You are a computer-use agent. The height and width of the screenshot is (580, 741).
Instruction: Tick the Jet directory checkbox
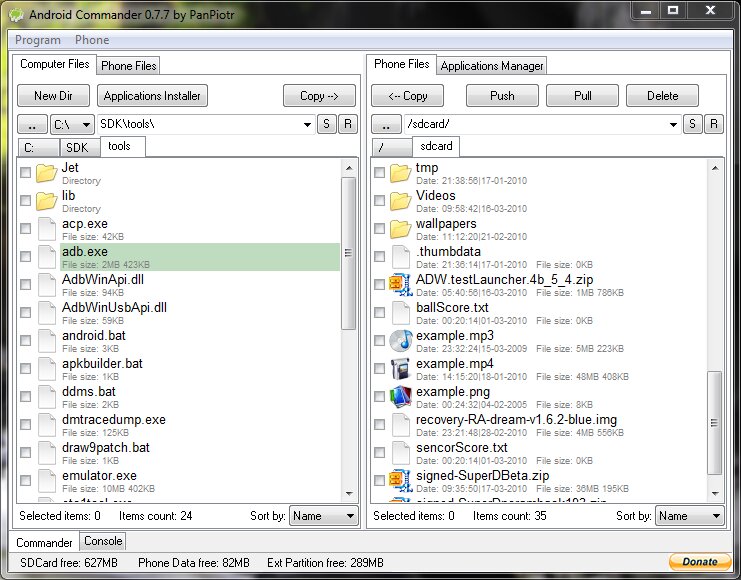pos(26,173)
